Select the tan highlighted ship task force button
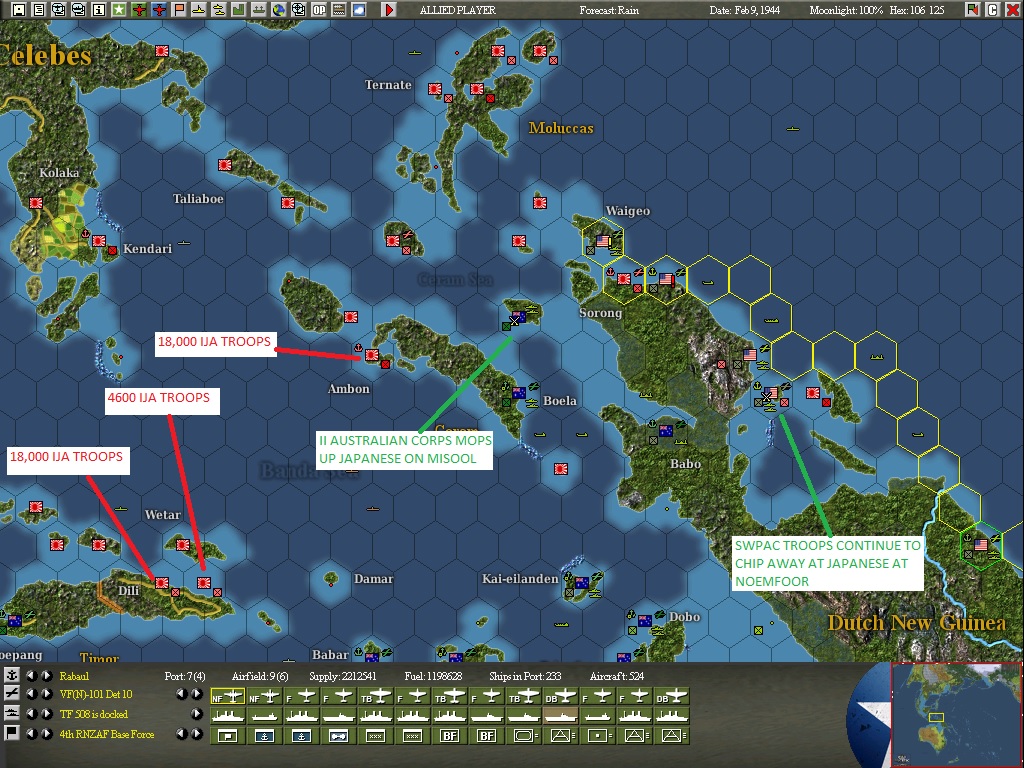1032x768 pixels. 561,715
